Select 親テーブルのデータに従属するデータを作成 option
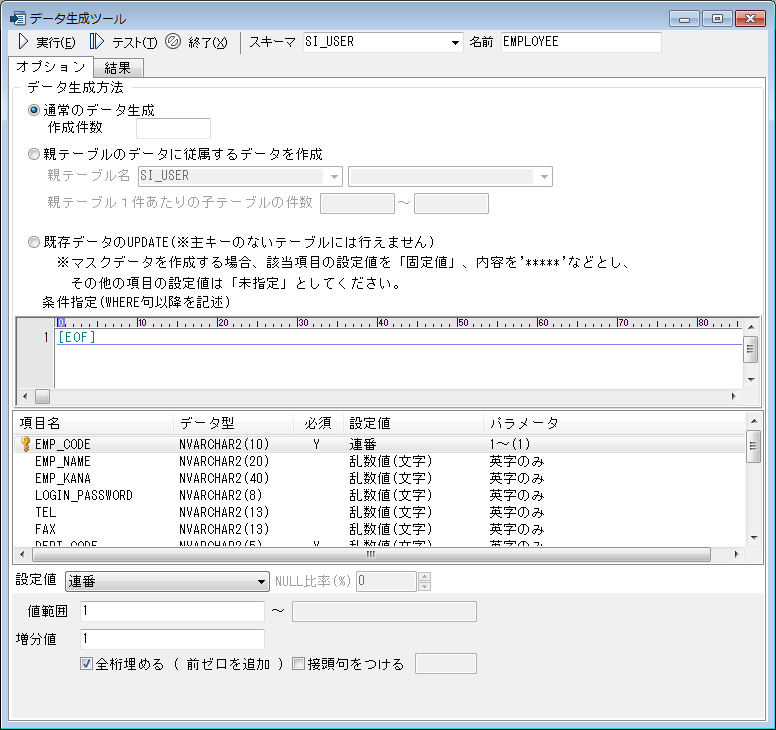 [x=35, y=154]
